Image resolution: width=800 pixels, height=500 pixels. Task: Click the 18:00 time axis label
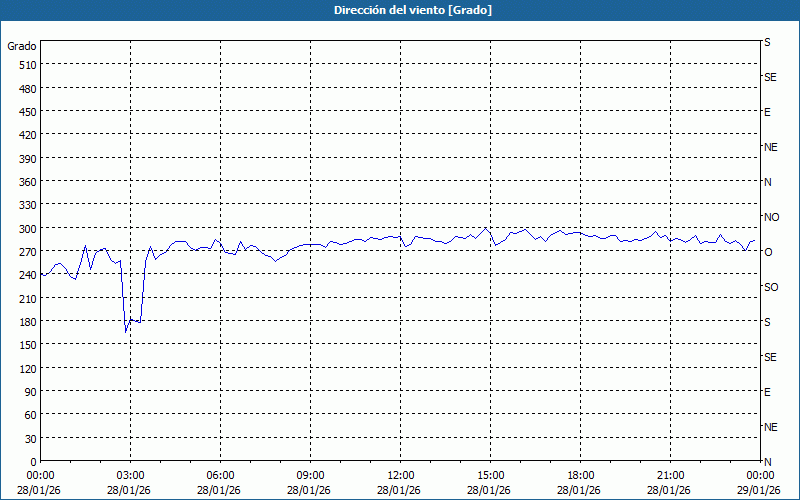580,475
